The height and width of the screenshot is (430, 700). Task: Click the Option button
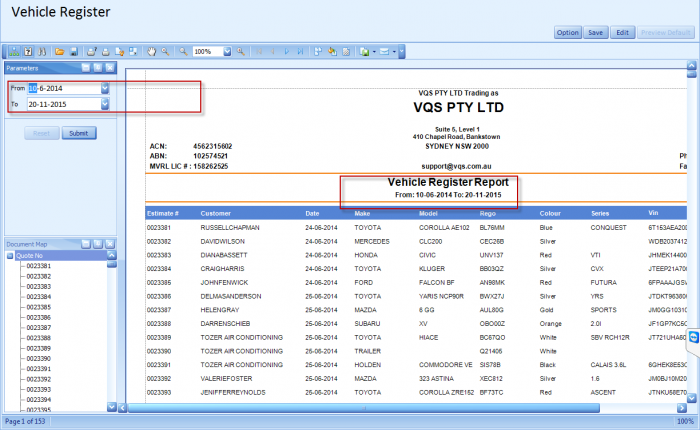tap(567, 33)
